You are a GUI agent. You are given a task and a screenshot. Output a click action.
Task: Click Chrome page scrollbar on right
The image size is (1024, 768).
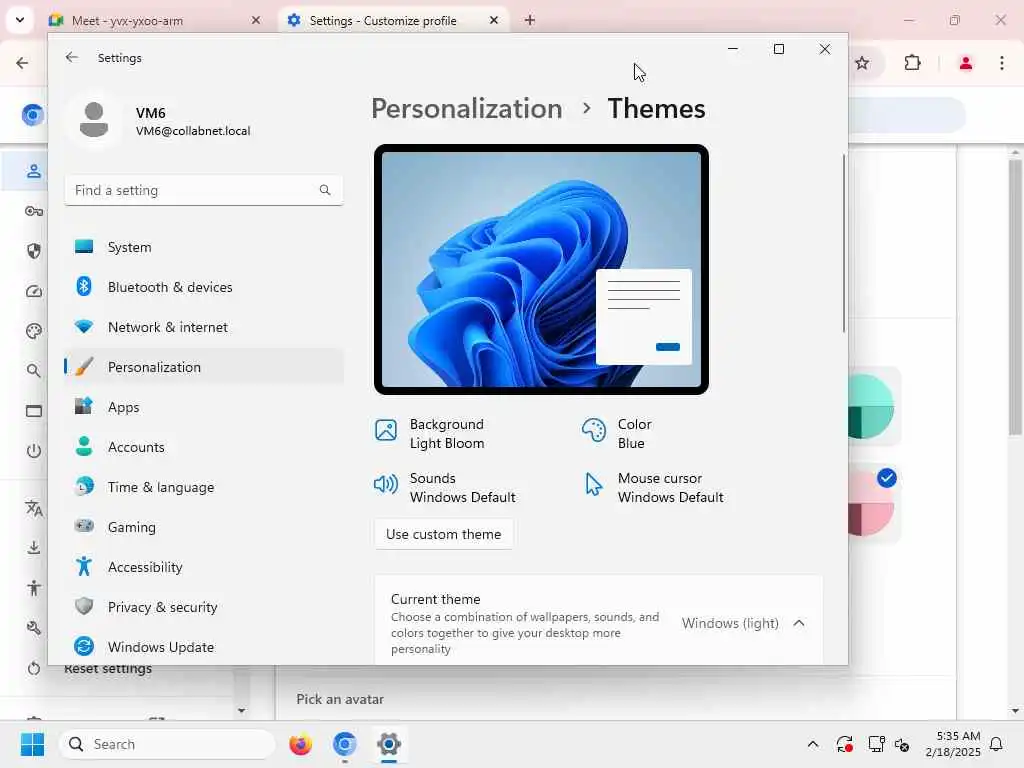(x=1014, y=297)
